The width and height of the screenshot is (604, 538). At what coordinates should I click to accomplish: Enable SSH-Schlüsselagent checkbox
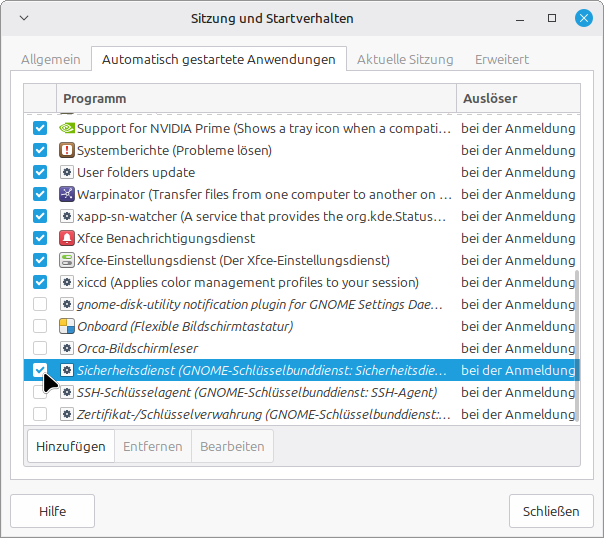coord(40,392)
